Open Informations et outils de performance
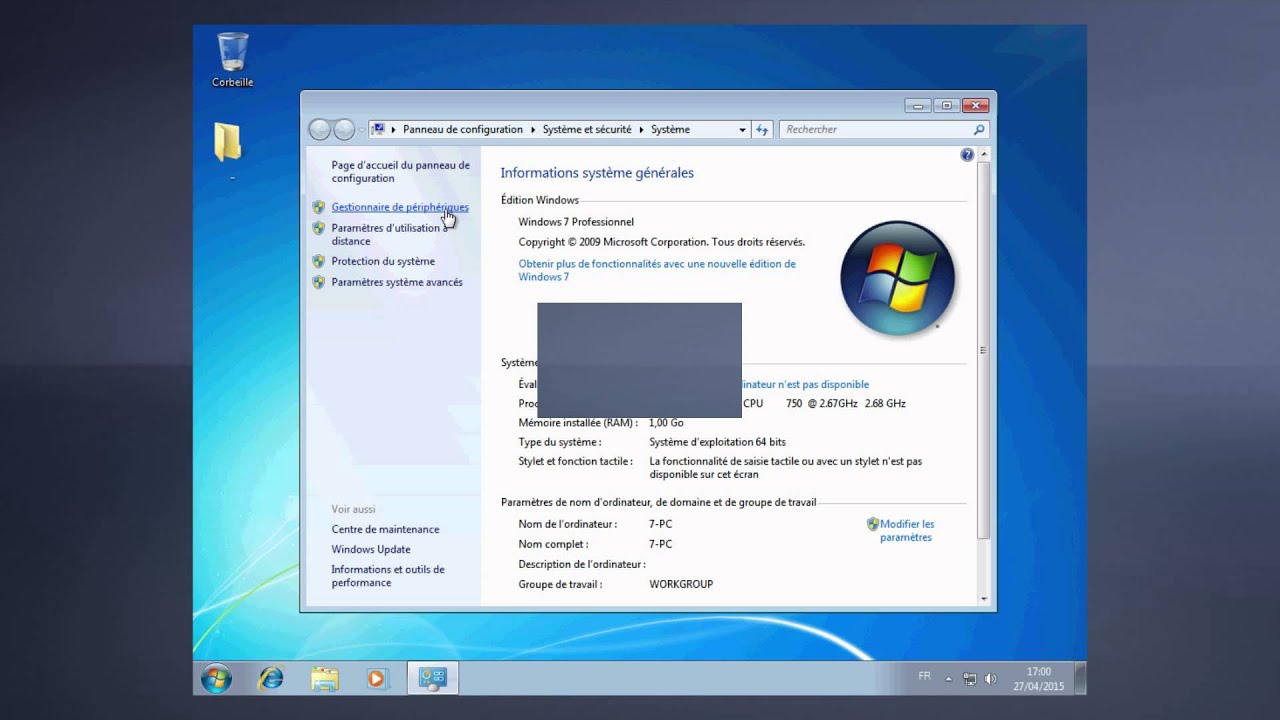The height and width of the screenshot is (720, 1280). (x=388, y=575)
